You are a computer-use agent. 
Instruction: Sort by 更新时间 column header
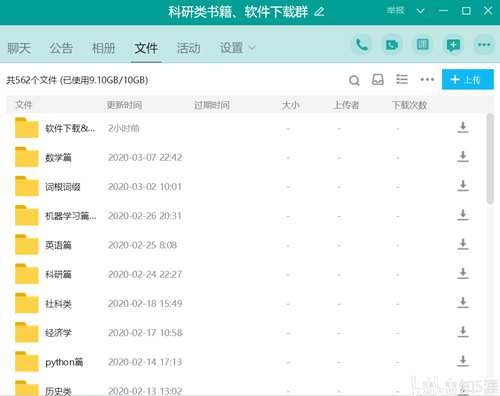click(124, 105)
